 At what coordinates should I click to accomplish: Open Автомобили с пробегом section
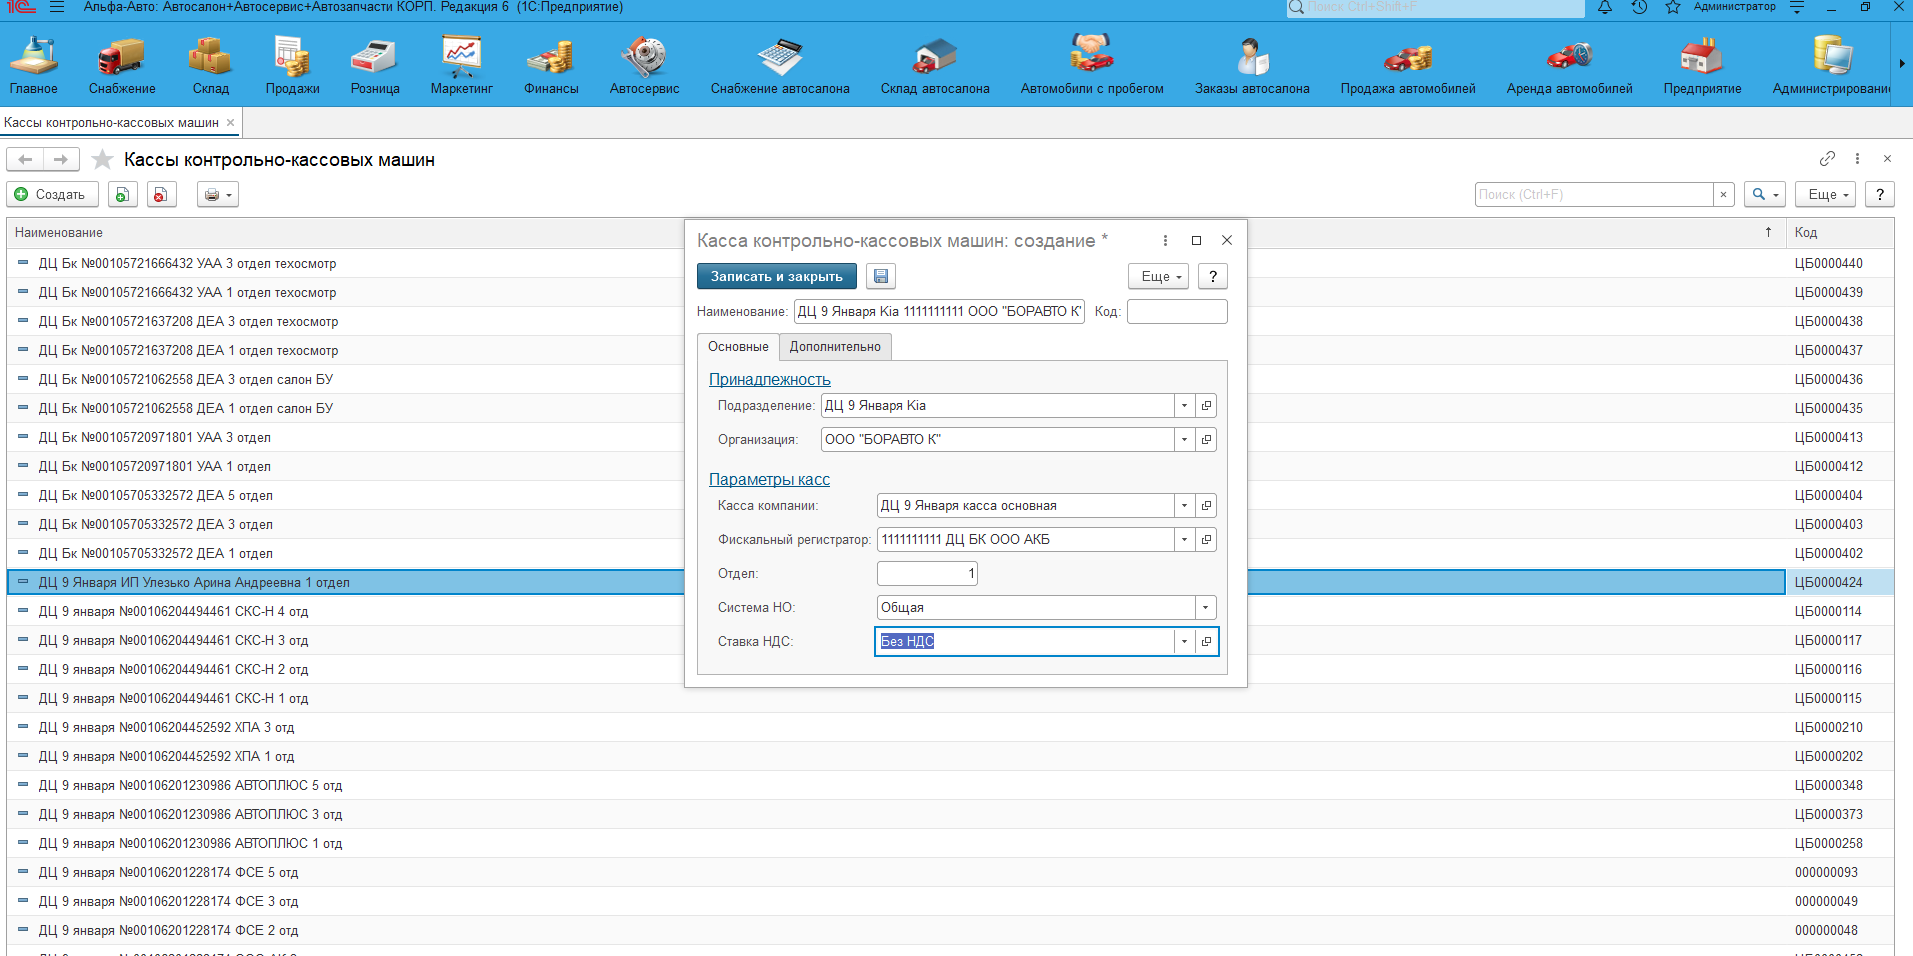(x=1092, y=66)
